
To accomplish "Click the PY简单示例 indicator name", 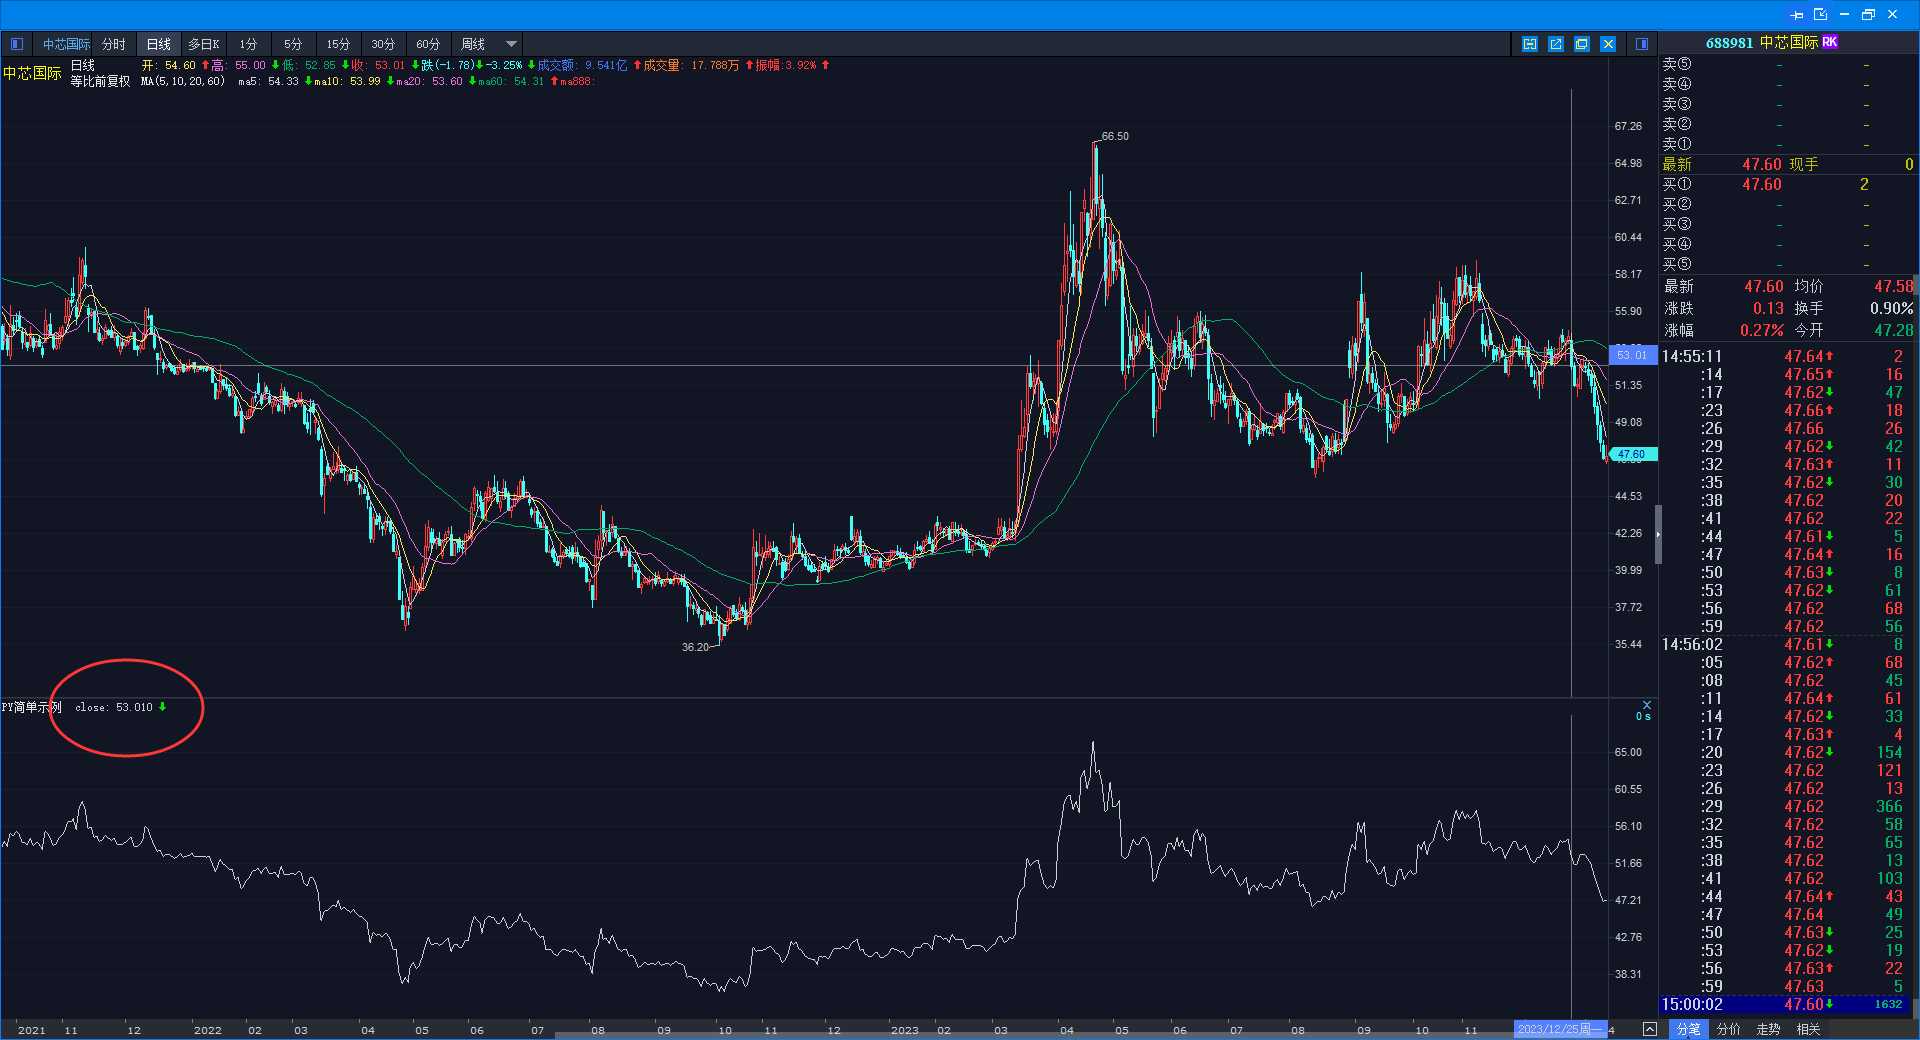I will coord(31,707).
